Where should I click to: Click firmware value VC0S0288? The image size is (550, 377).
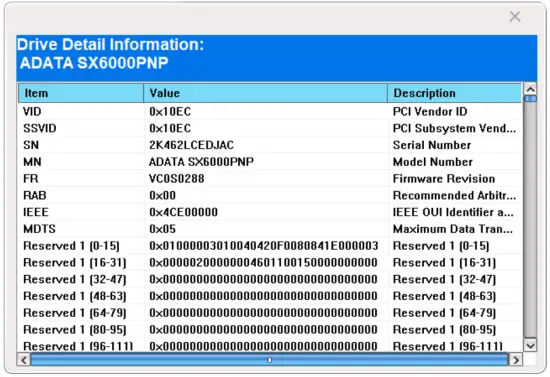(x=177, y=179)
